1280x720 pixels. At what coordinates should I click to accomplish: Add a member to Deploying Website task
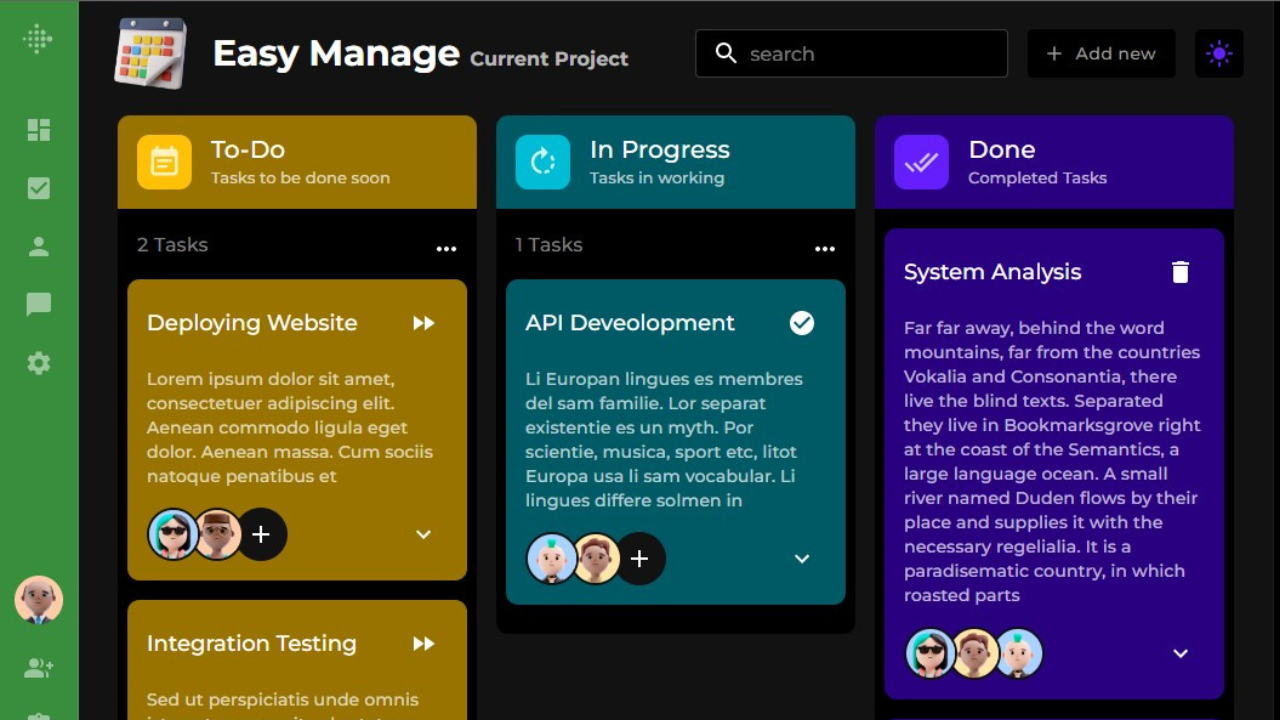click(x=261, y=534)
